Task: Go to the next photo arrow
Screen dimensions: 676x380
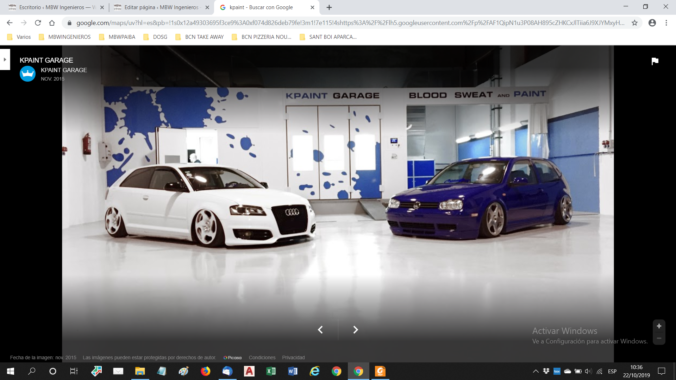Action: tap(355, 330)
